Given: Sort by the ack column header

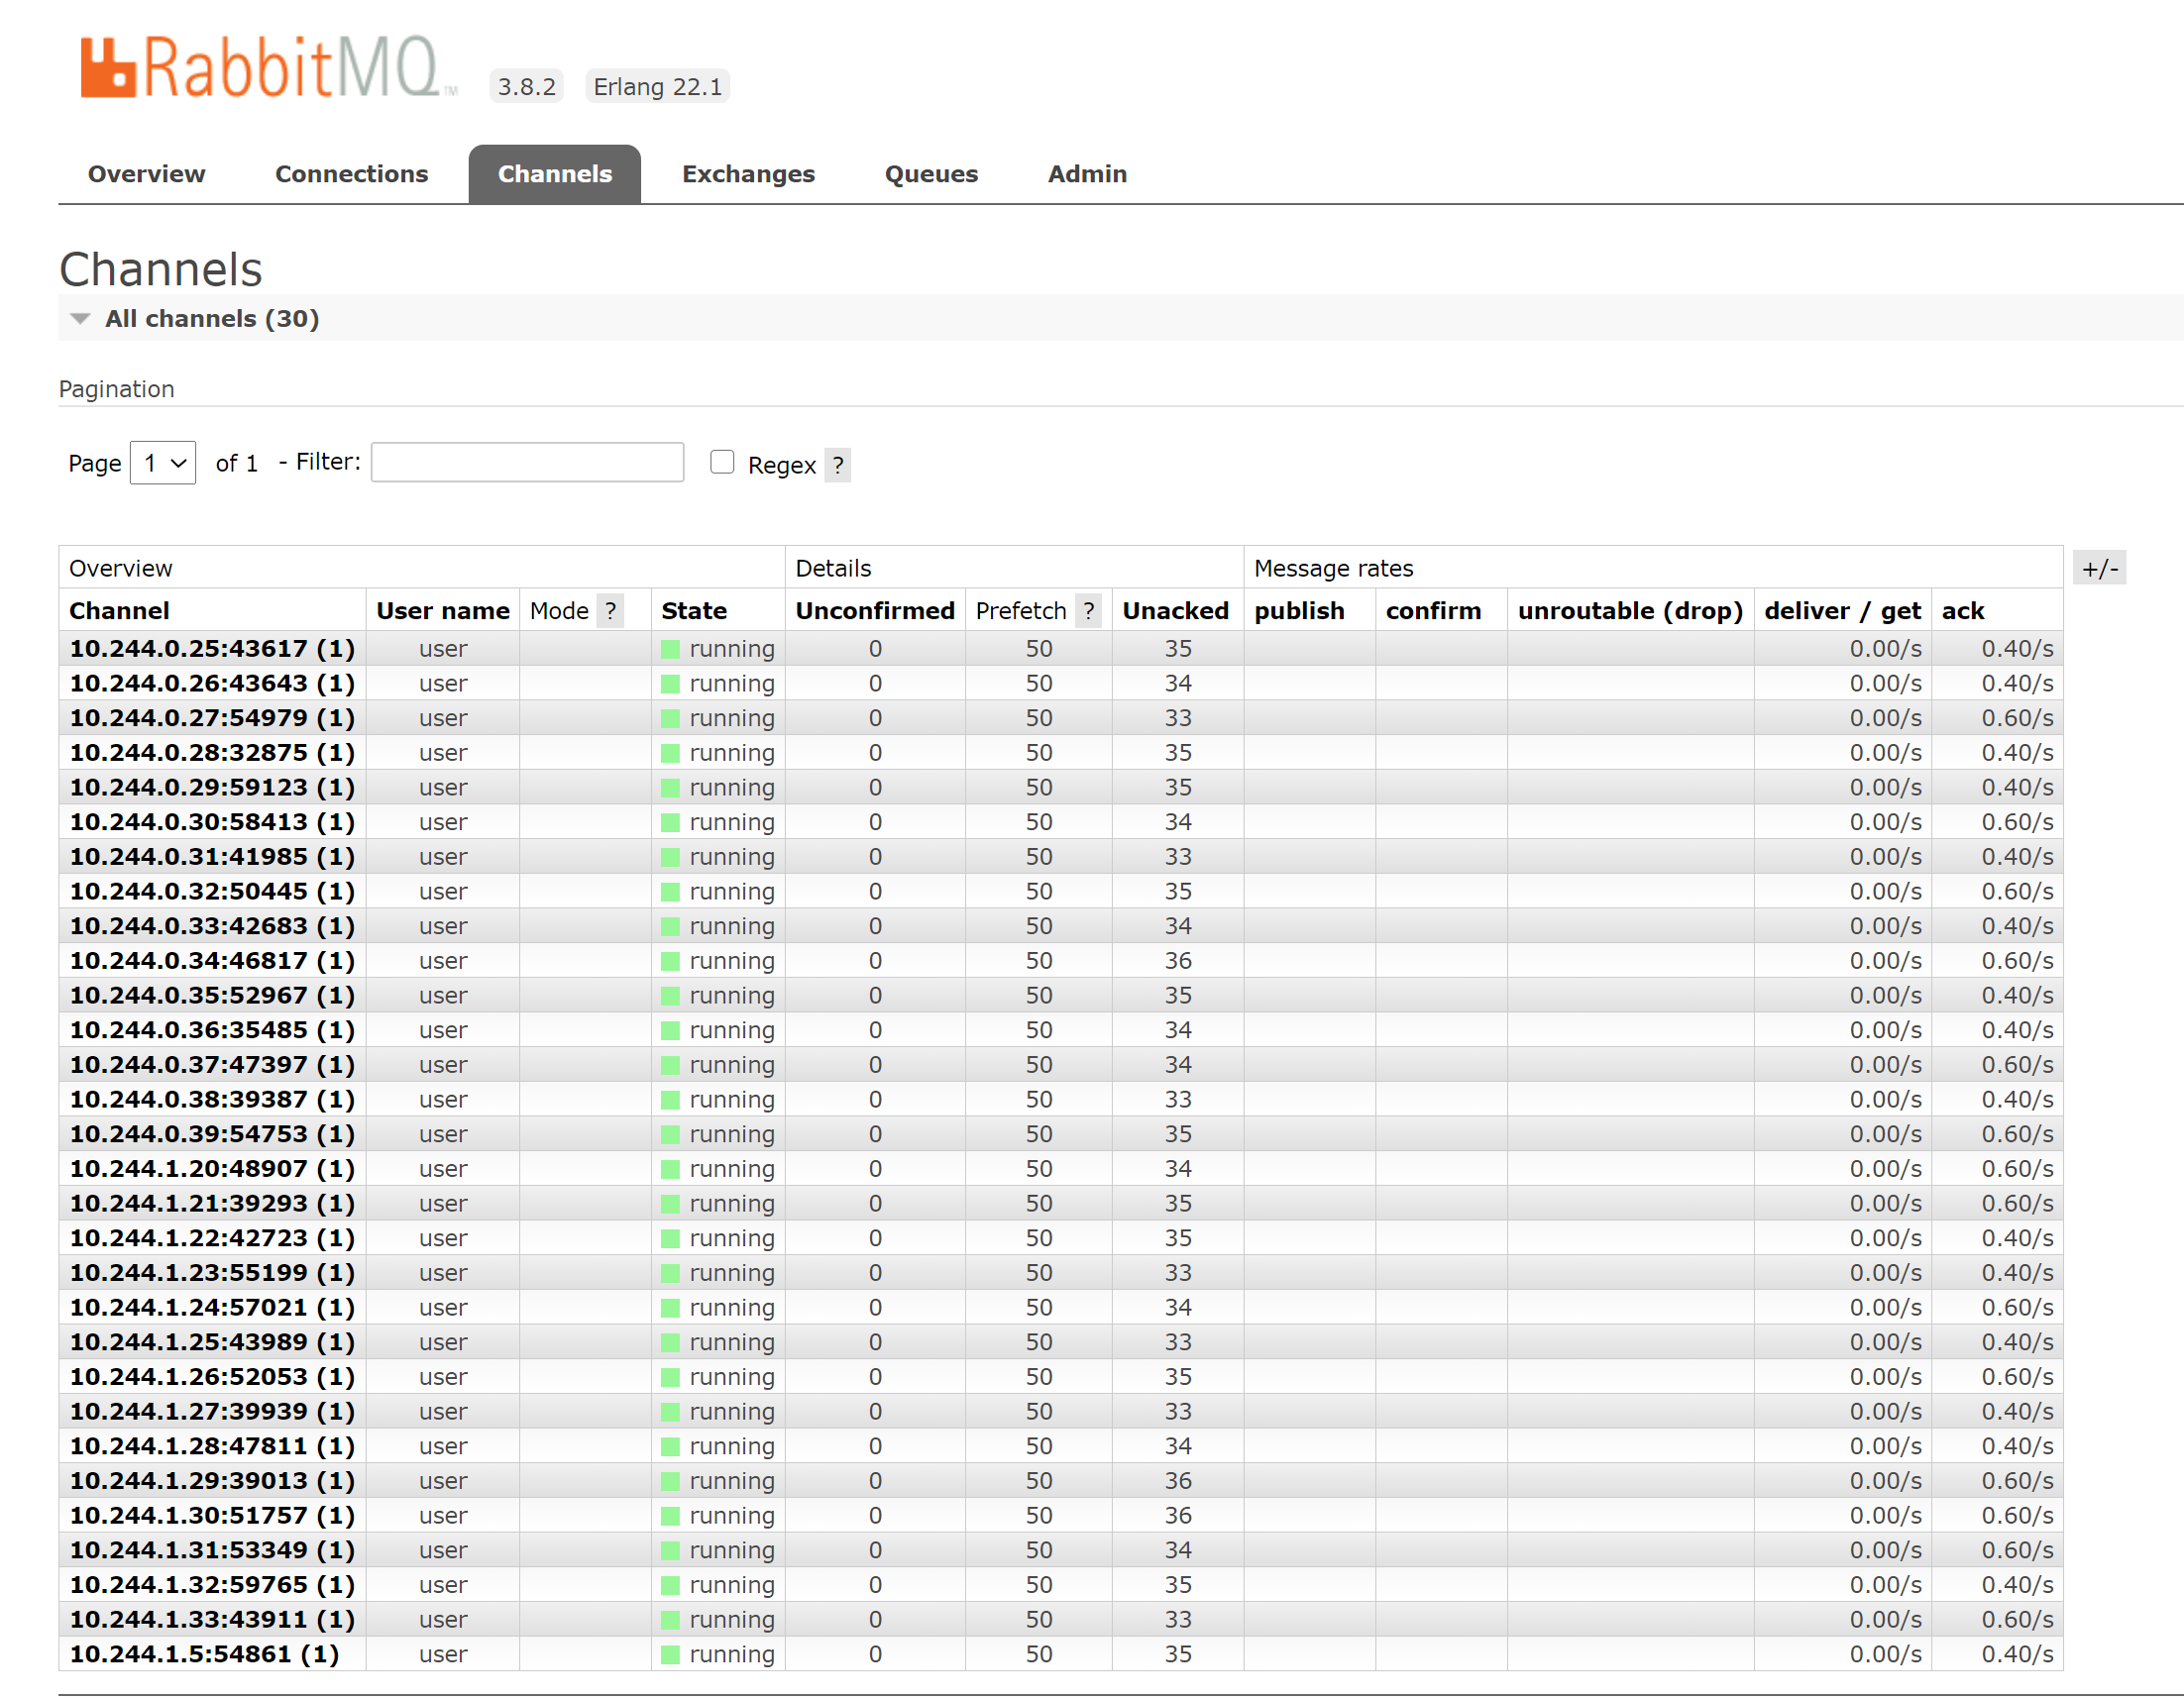Looking at the screenshot, I should pos(1962,611).
